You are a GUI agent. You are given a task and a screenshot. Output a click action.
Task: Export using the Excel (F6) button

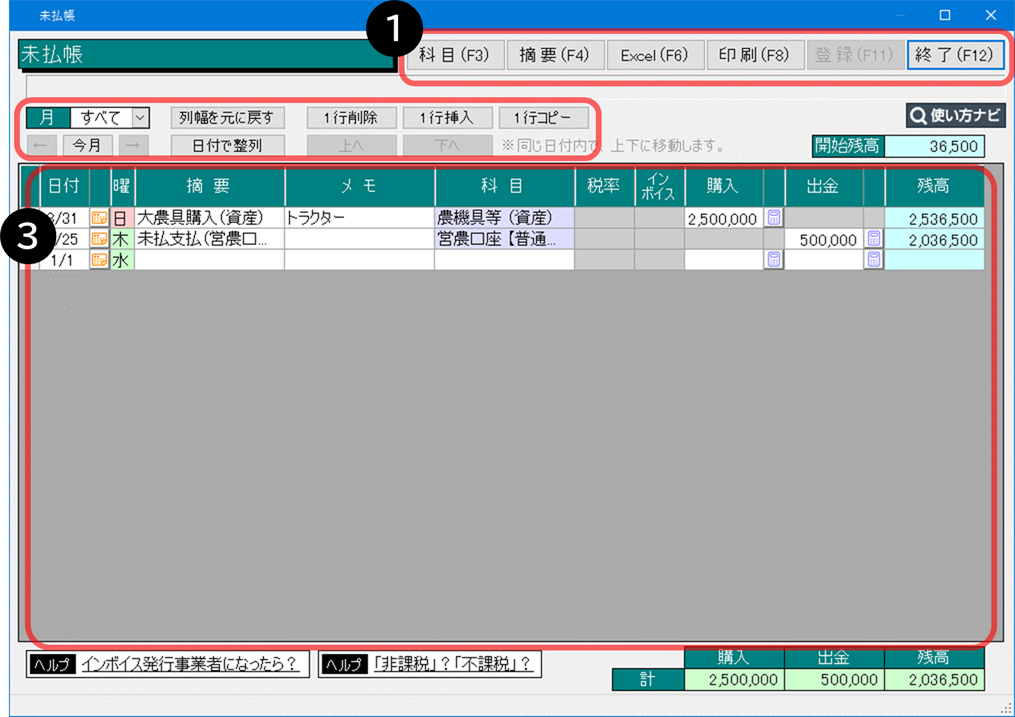tap(654, 55)
